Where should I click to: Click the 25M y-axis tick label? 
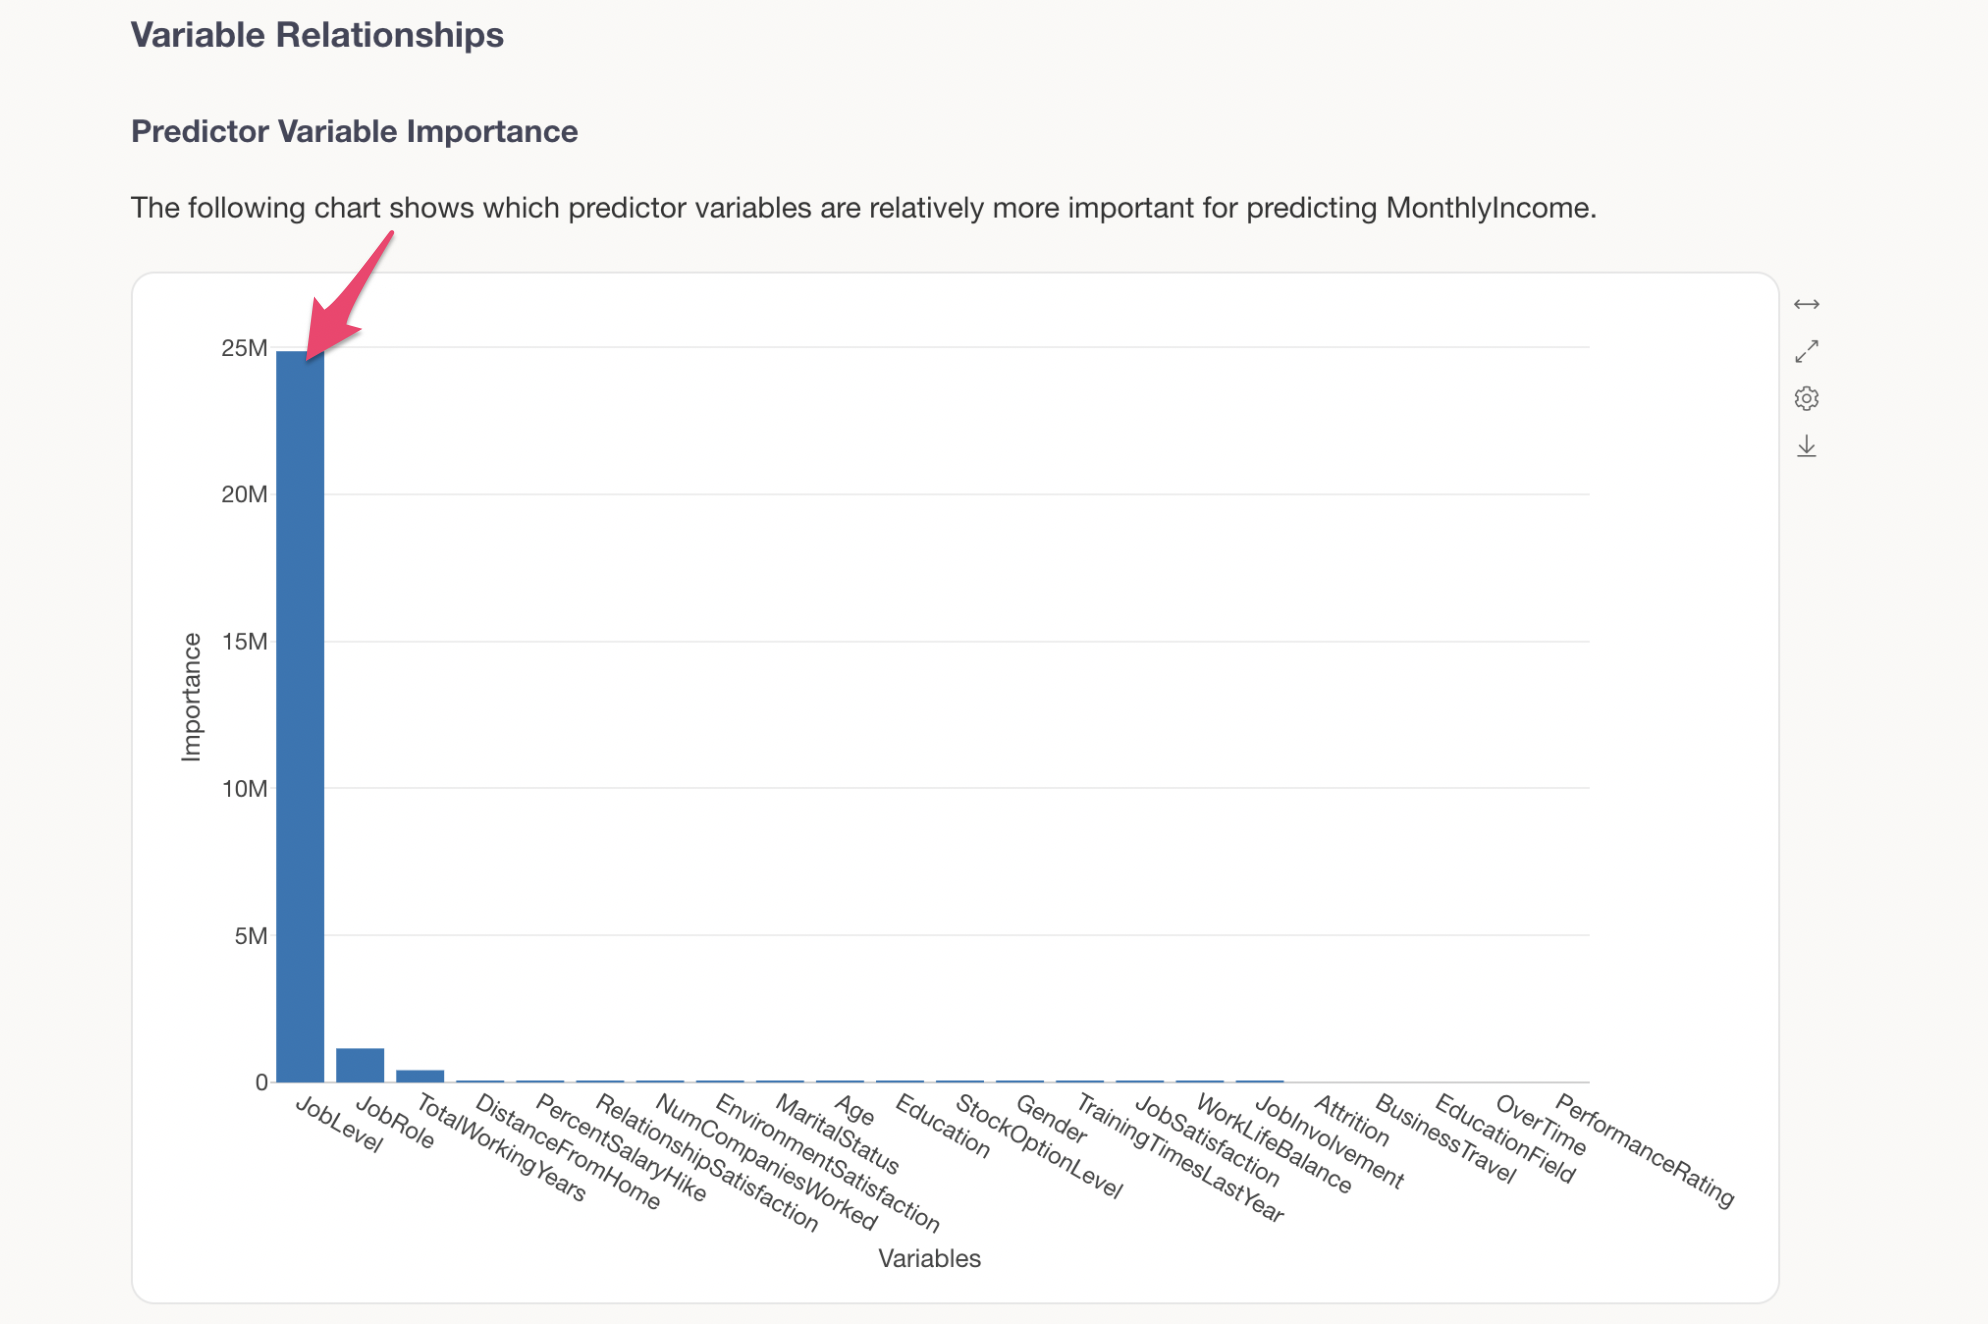coord(244,348)
